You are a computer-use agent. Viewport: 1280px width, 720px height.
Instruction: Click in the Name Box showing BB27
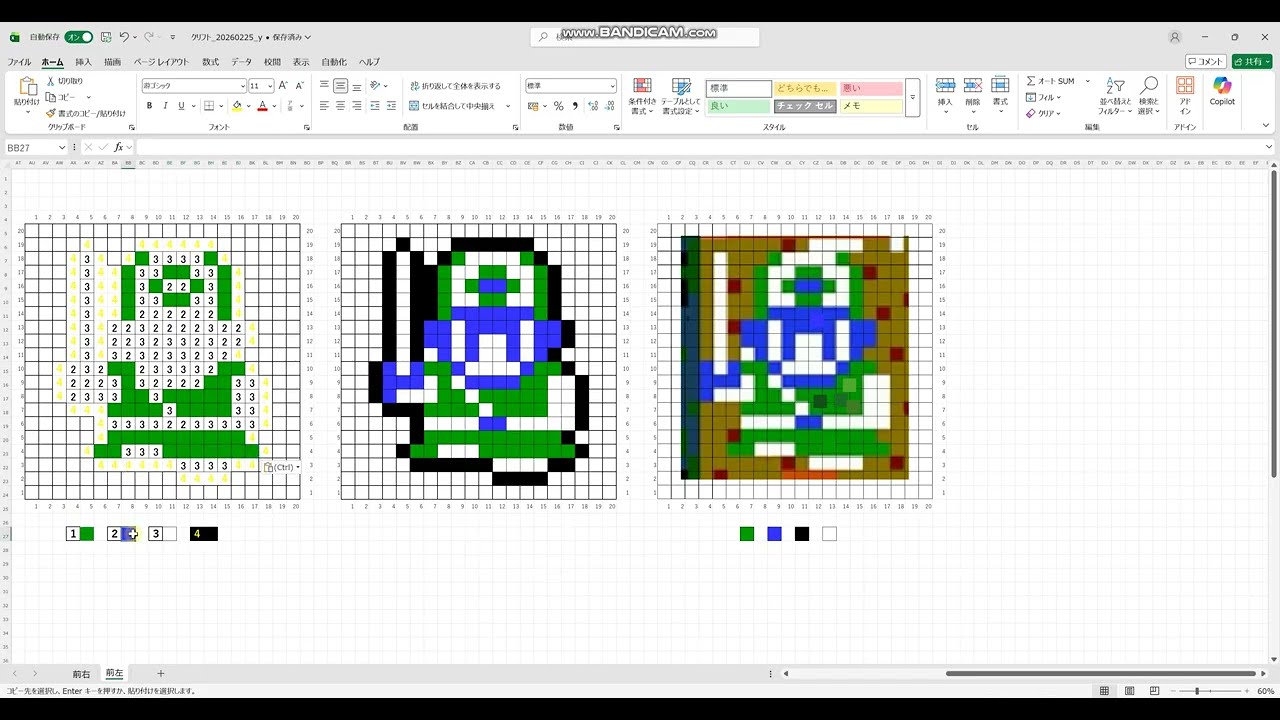point(30,147)
